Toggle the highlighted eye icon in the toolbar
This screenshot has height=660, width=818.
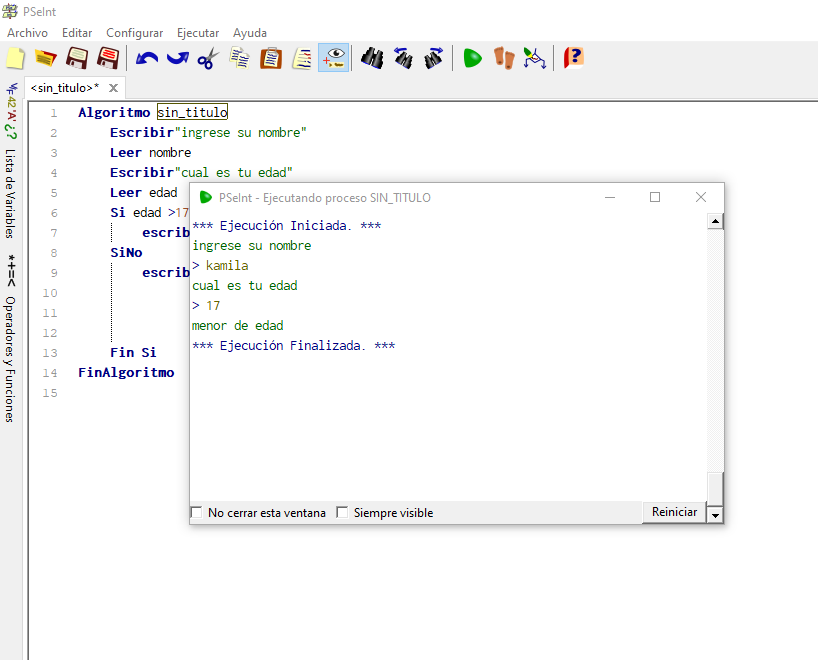(333, 58)
